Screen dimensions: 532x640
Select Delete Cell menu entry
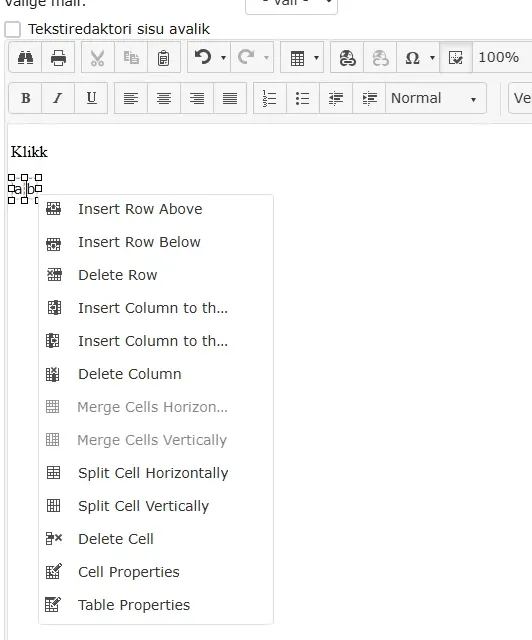coord(156,539)
